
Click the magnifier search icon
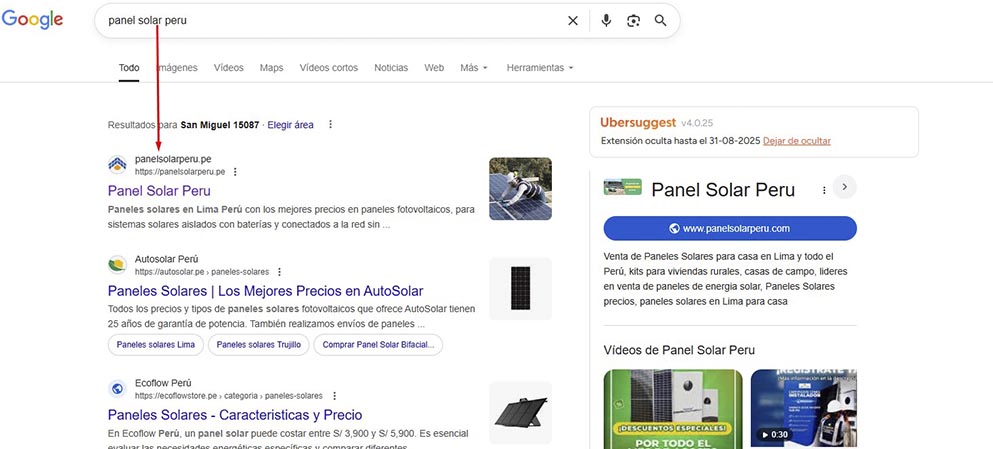[661, 21]
